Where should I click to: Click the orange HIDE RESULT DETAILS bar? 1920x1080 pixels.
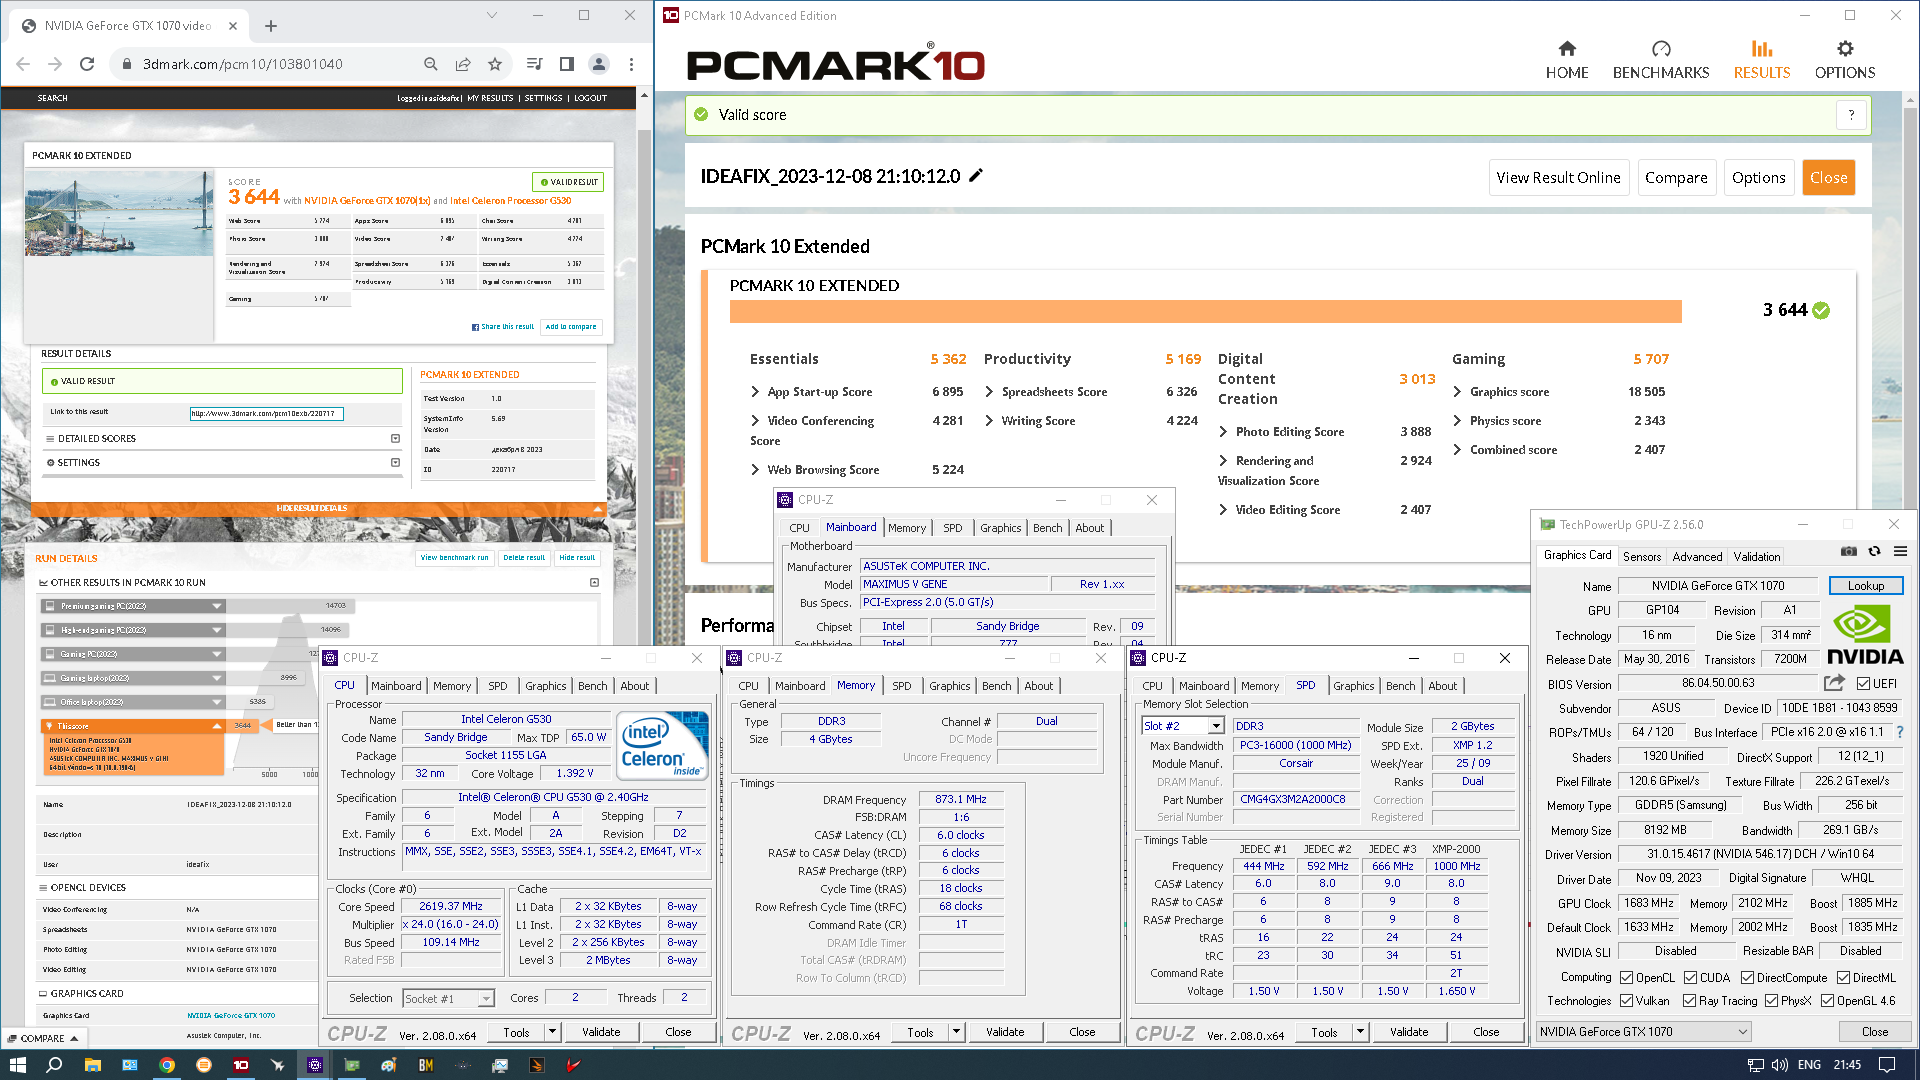click(x=319, y=509)
